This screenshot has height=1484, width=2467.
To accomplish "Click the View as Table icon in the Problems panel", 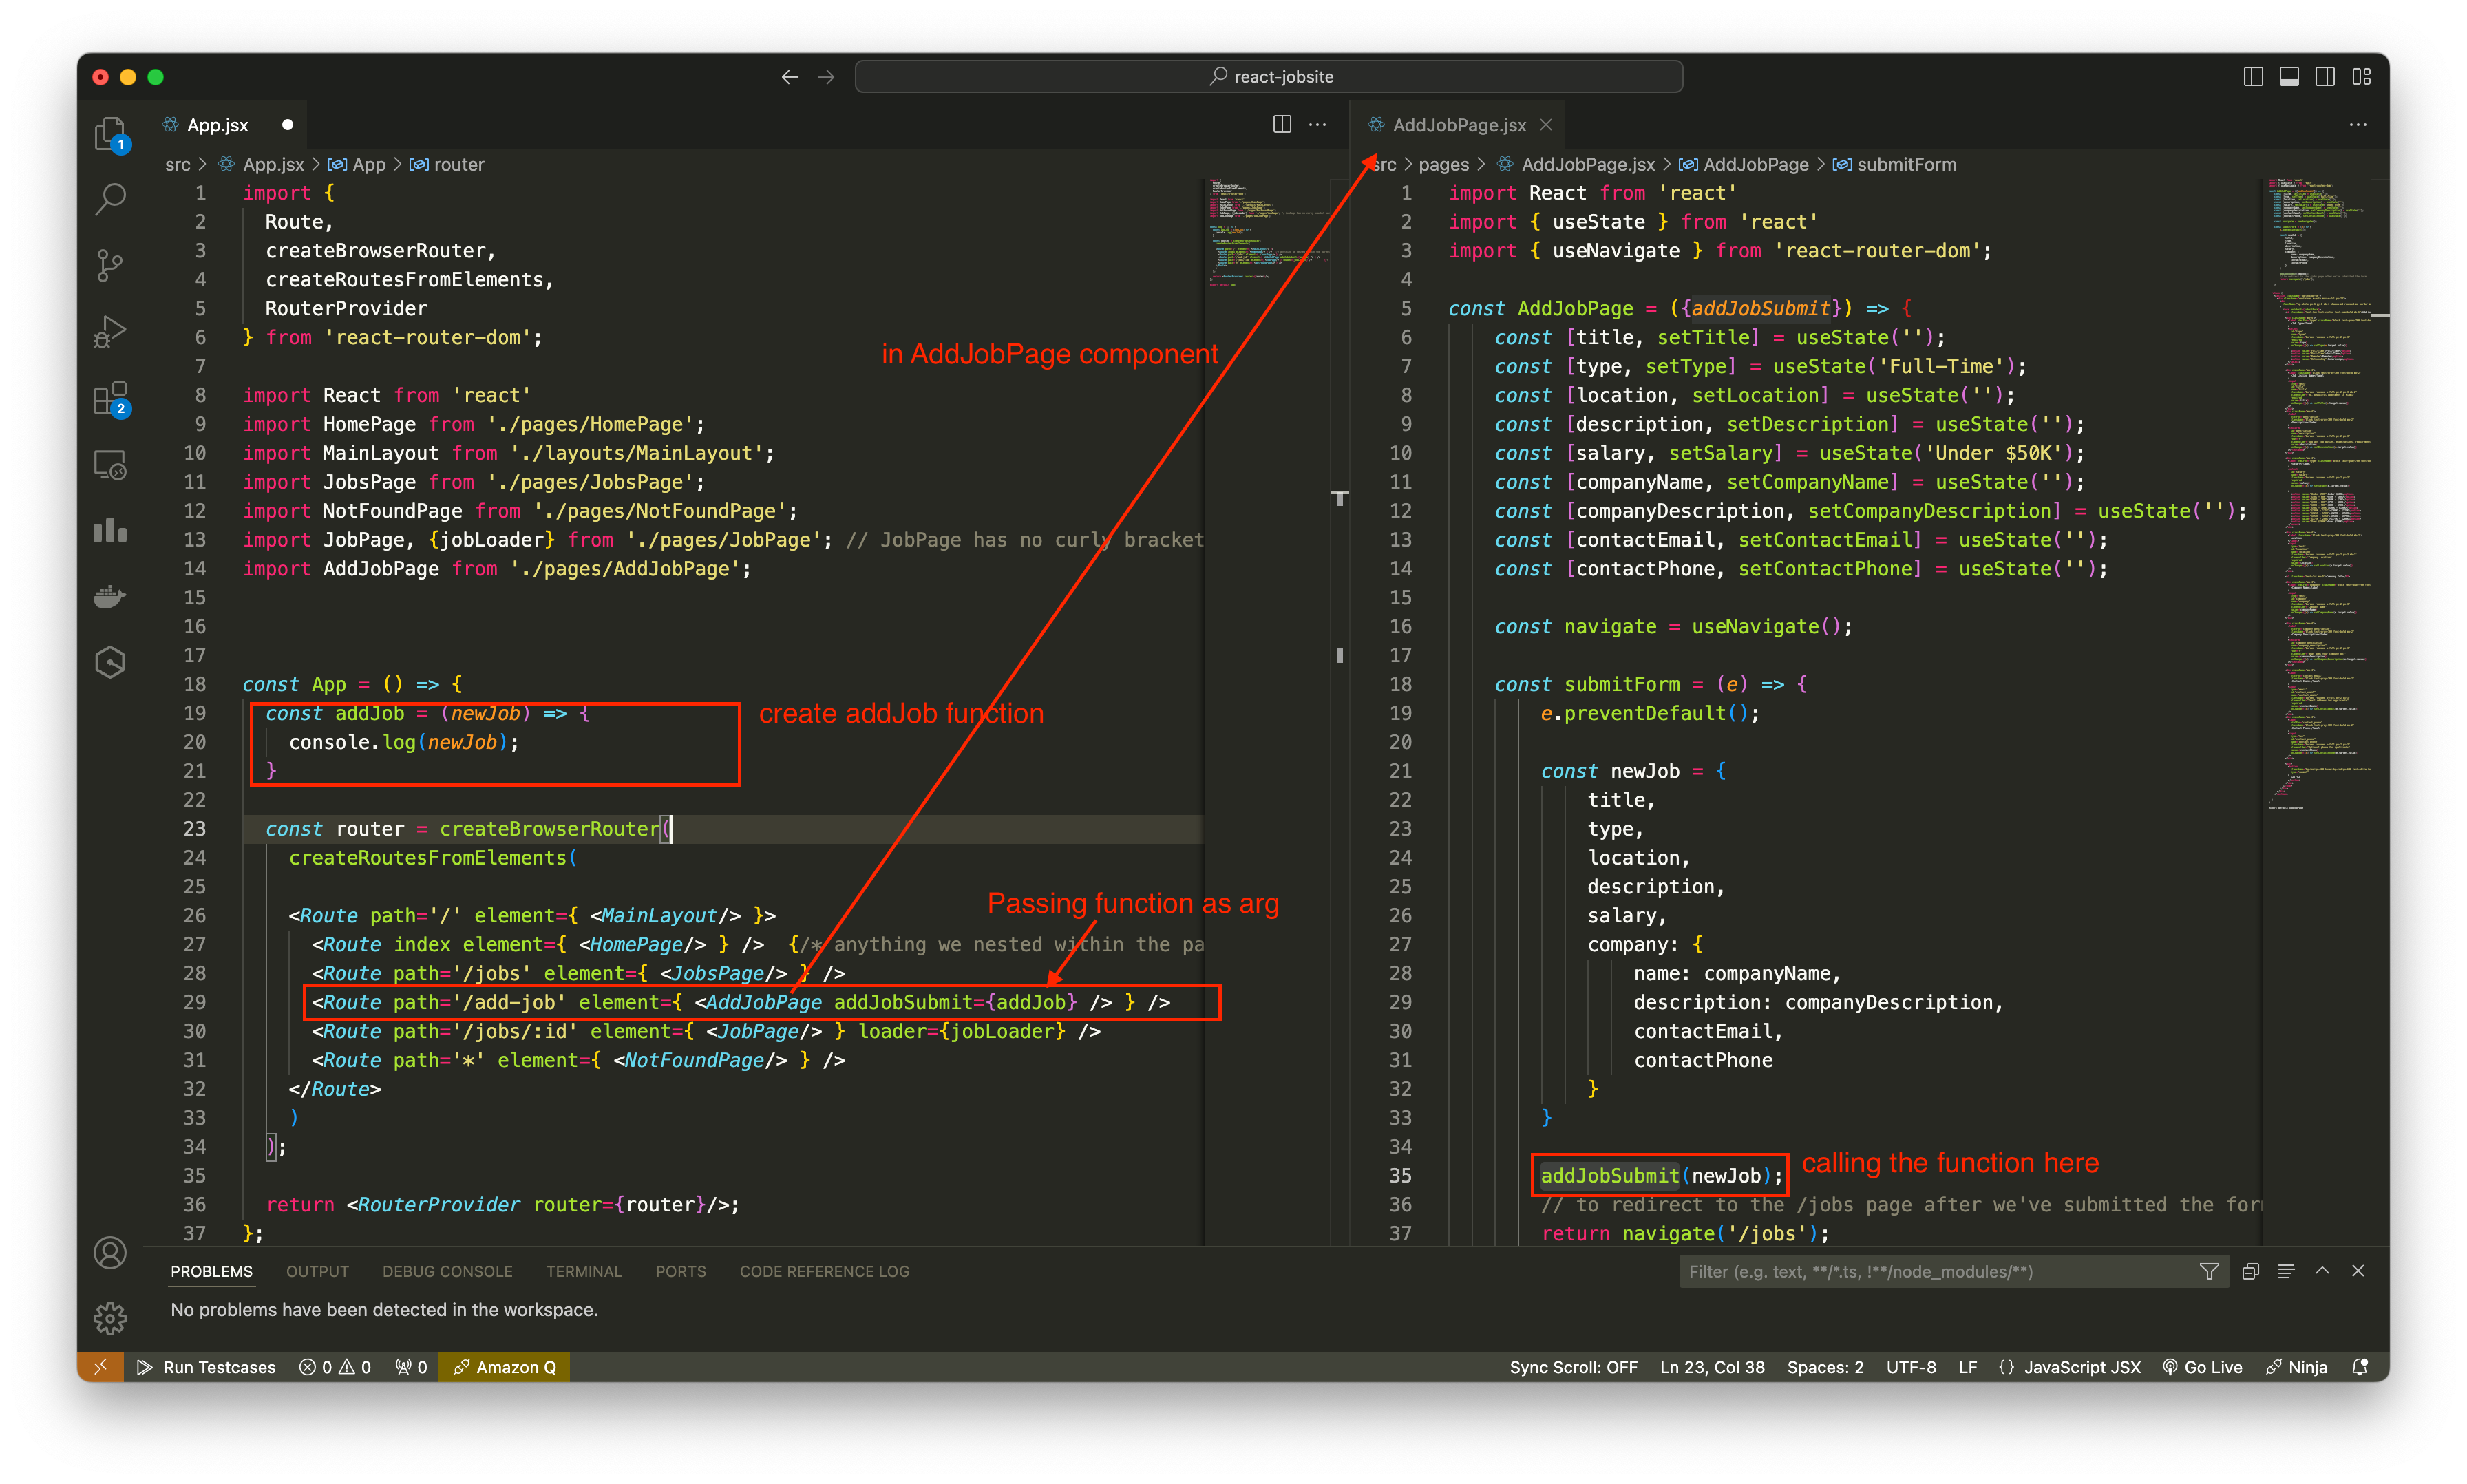I will [x=2286, y=1271].
